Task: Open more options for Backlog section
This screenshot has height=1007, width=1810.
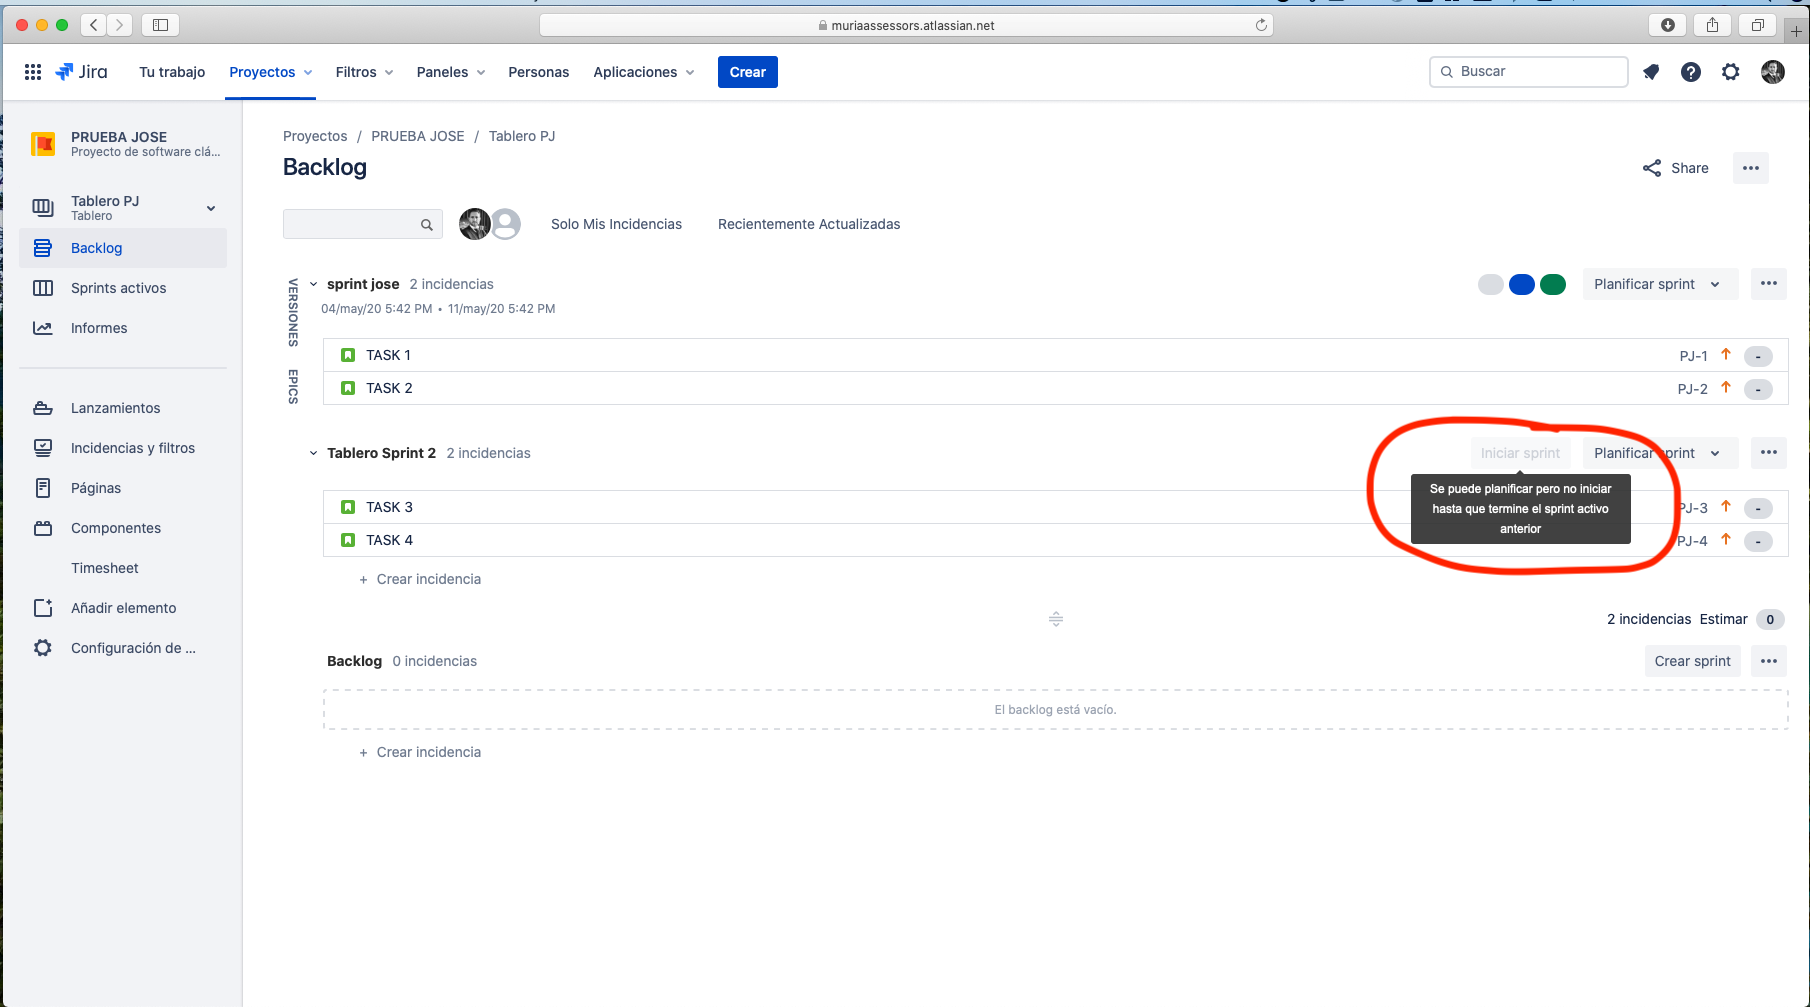Action: pos(1769,661)
